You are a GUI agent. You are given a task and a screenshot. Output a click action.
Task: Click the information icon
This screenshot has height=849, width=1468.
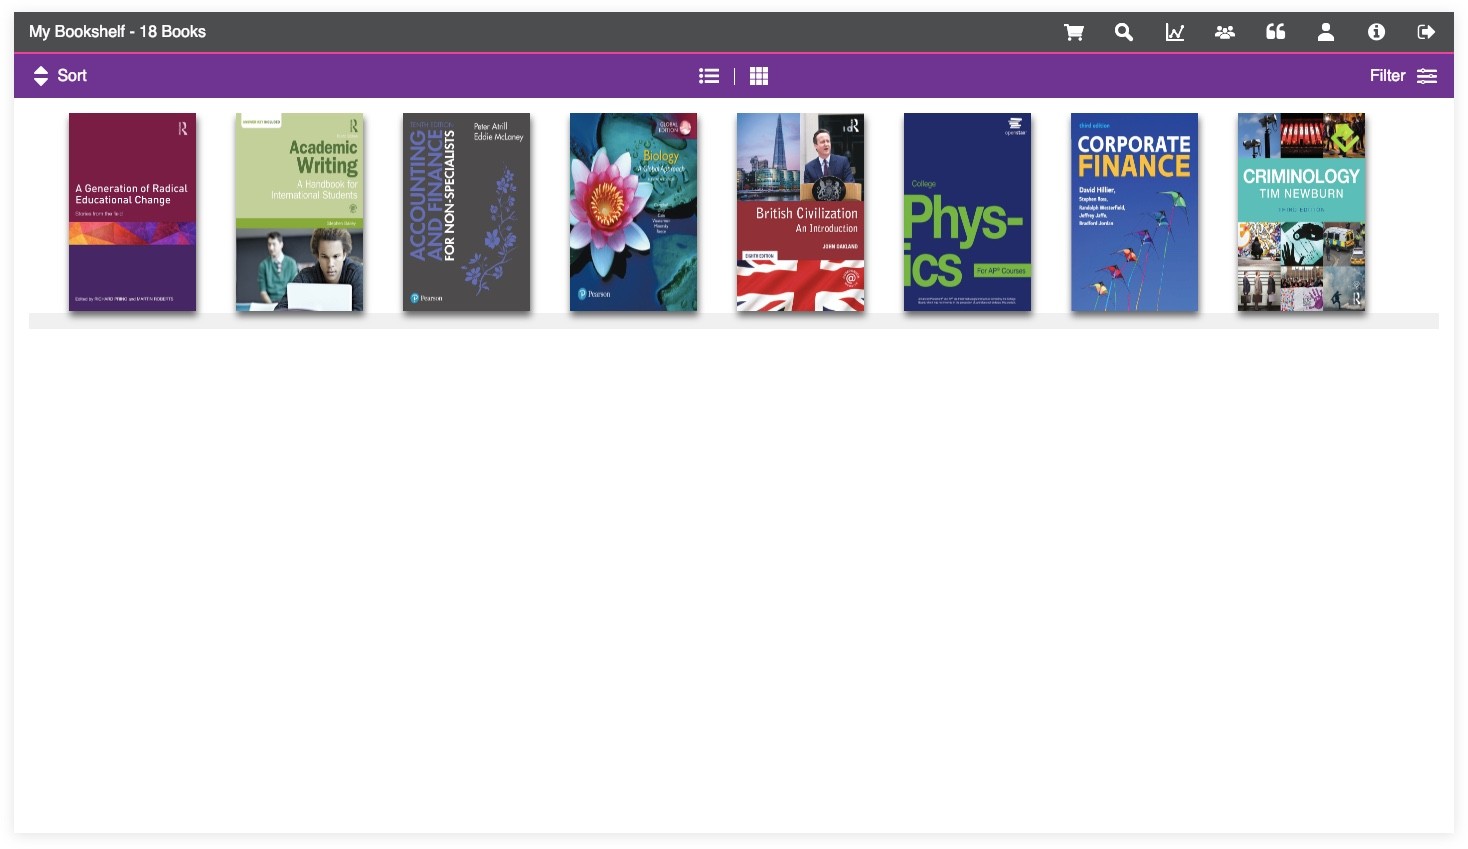tap(1377, 32)
